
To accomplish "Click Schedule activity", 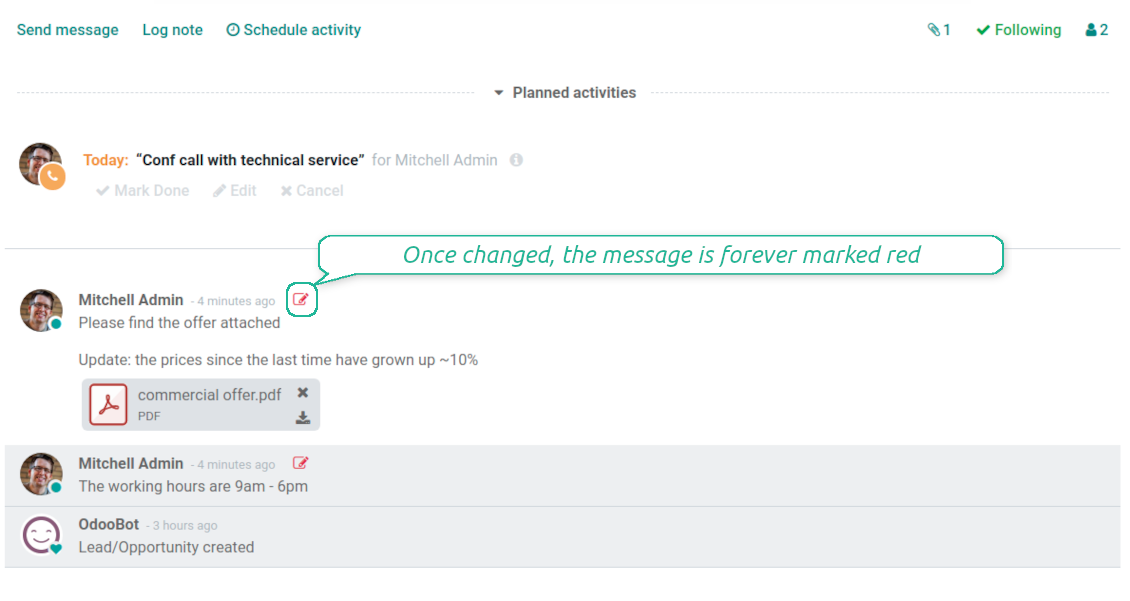I will 293,30.
